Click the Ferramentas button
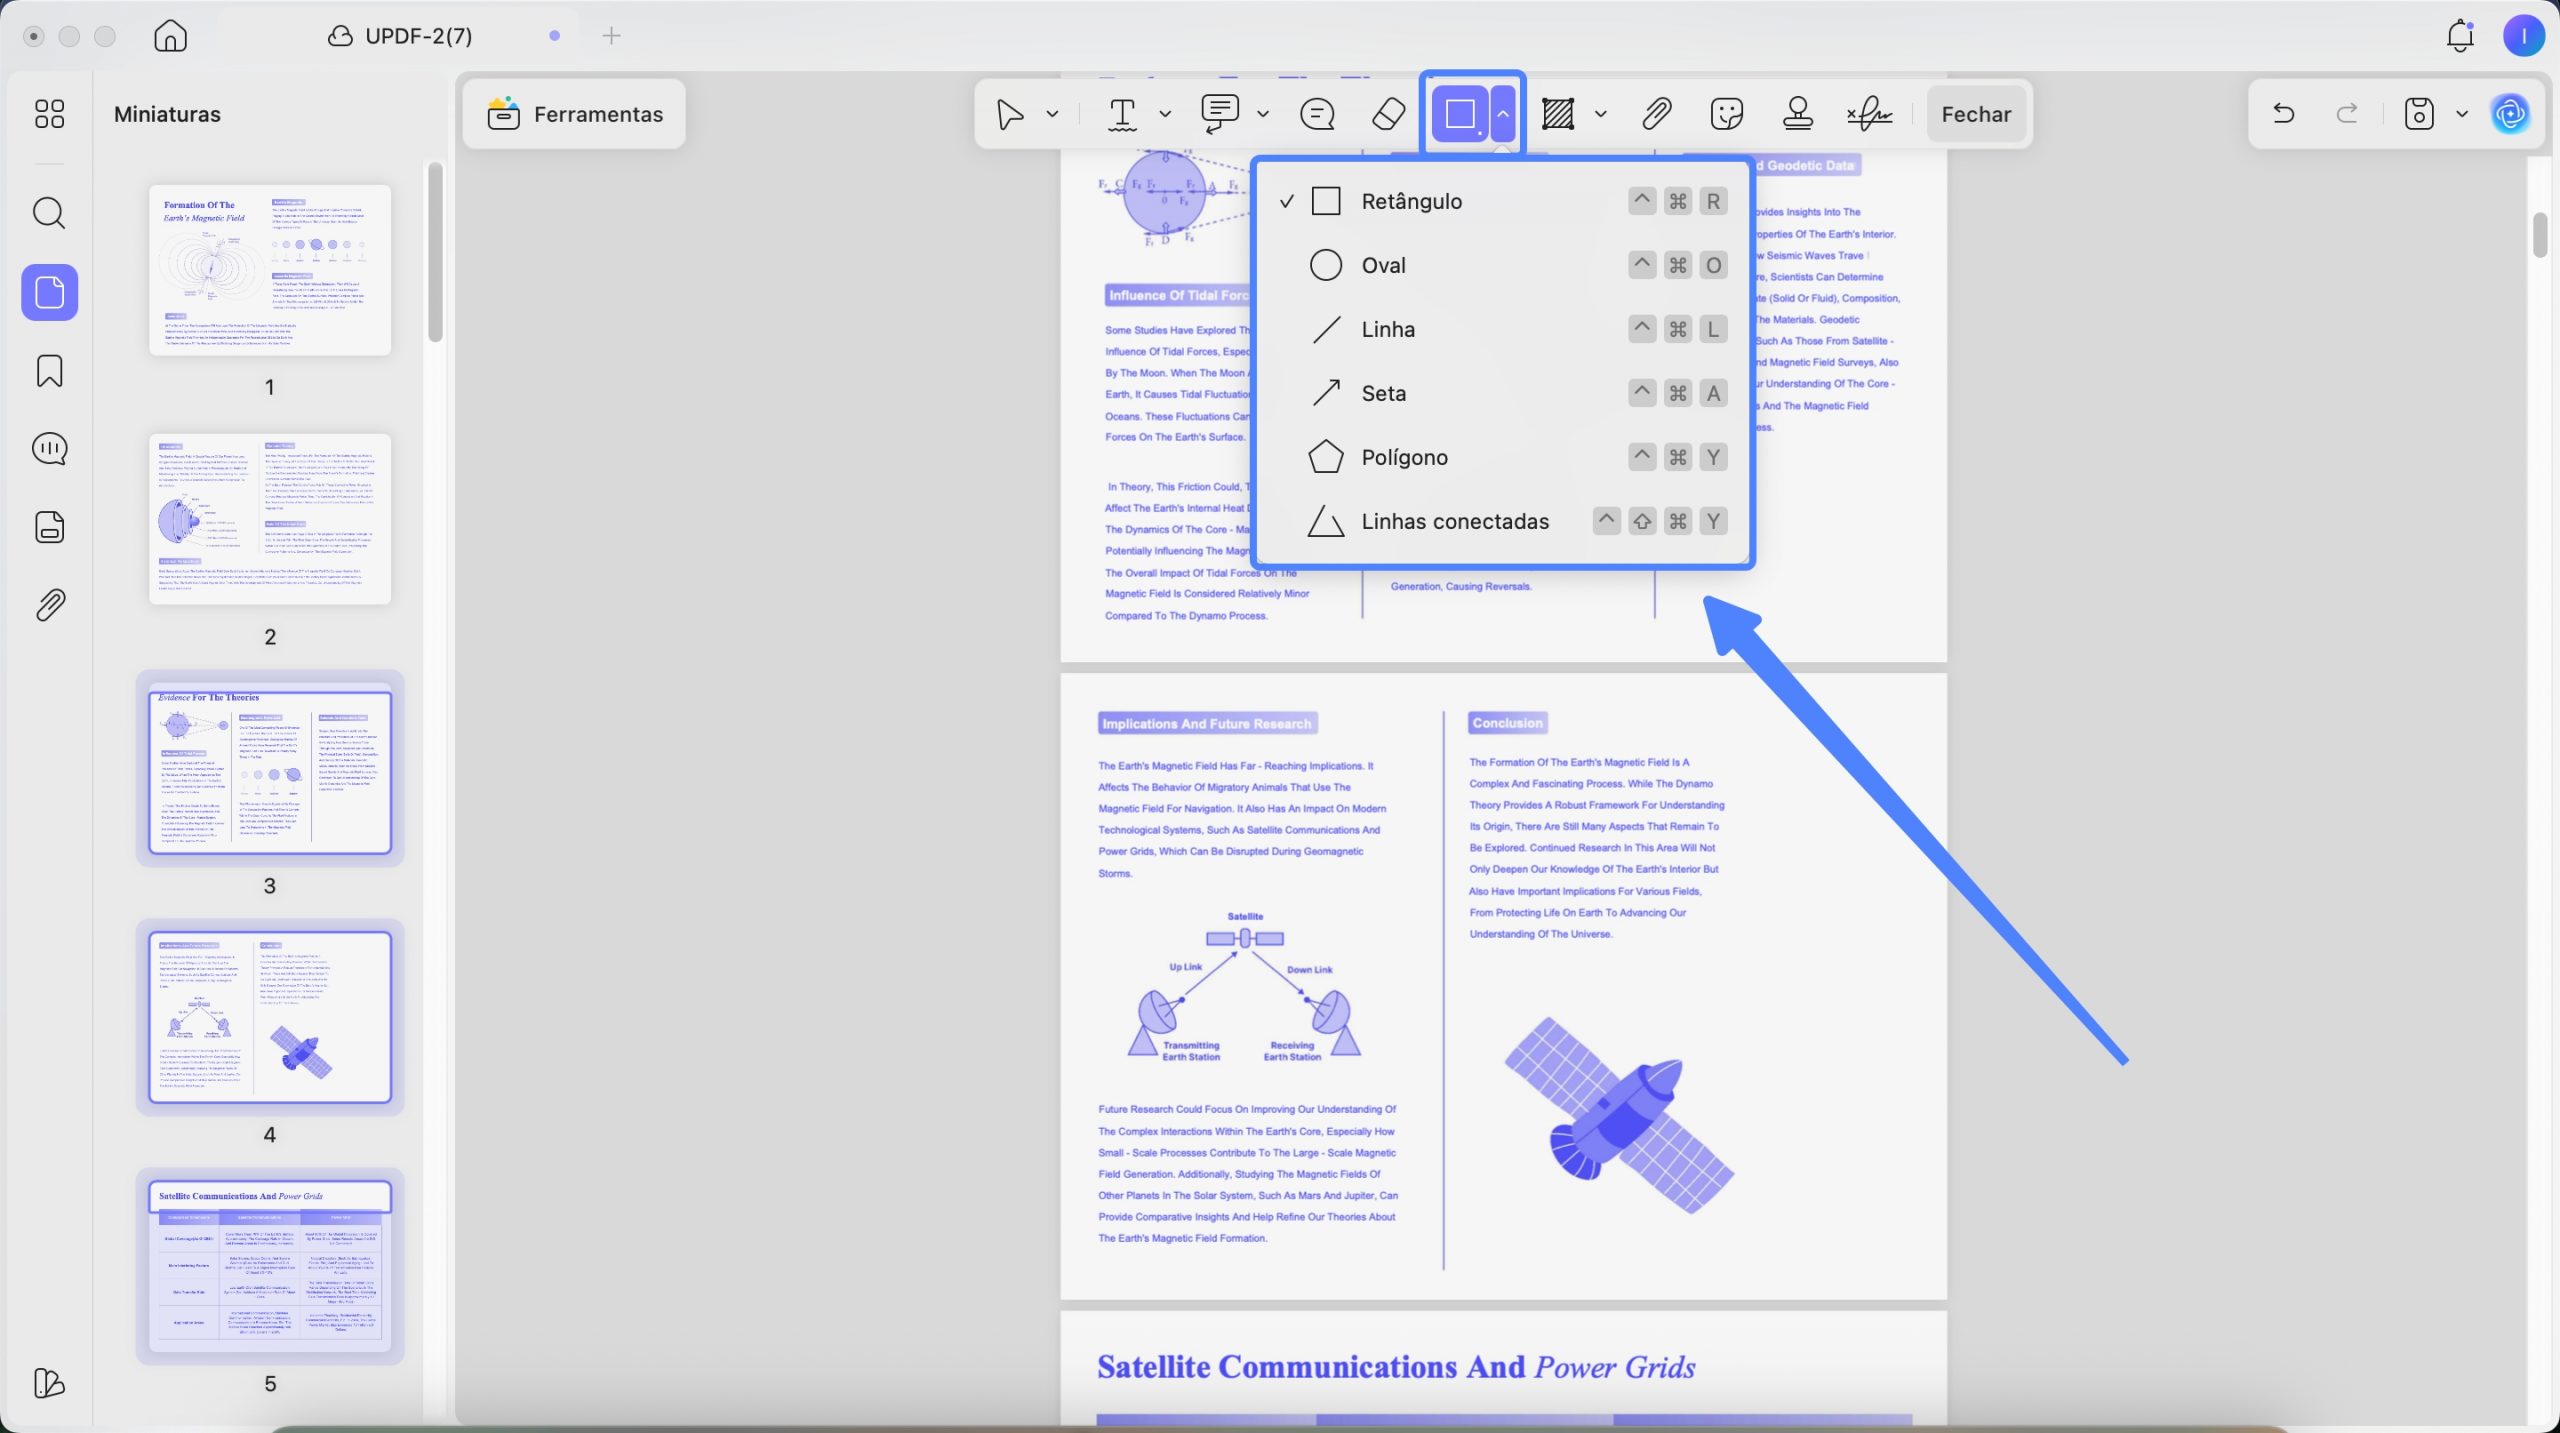The image size is (2560, 1433). [x=575, y=114]
